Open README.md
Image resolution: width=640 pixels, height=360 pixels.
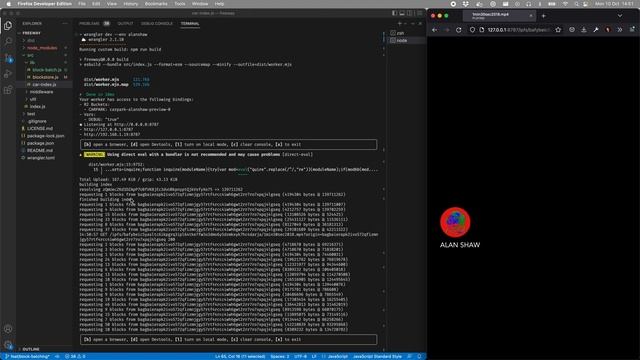(40, 151)
